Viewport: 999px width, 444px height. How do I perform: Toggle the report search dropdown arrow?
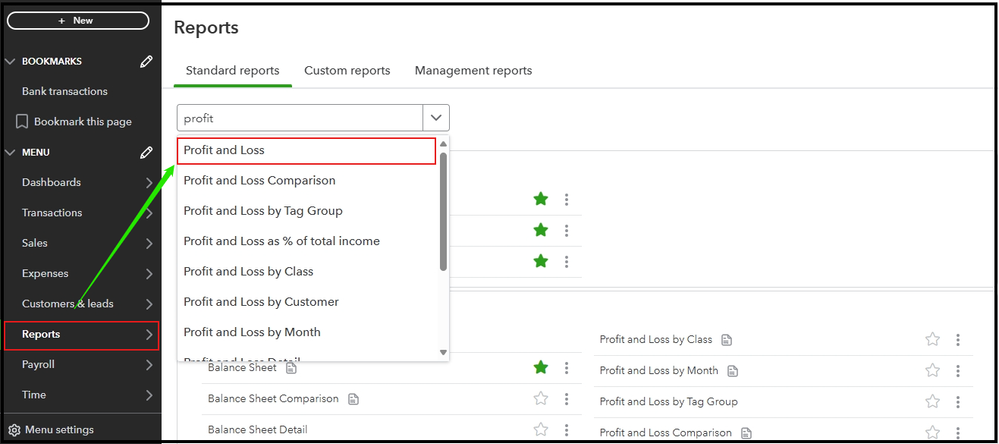pyautogui.click(x=436, y=118)
